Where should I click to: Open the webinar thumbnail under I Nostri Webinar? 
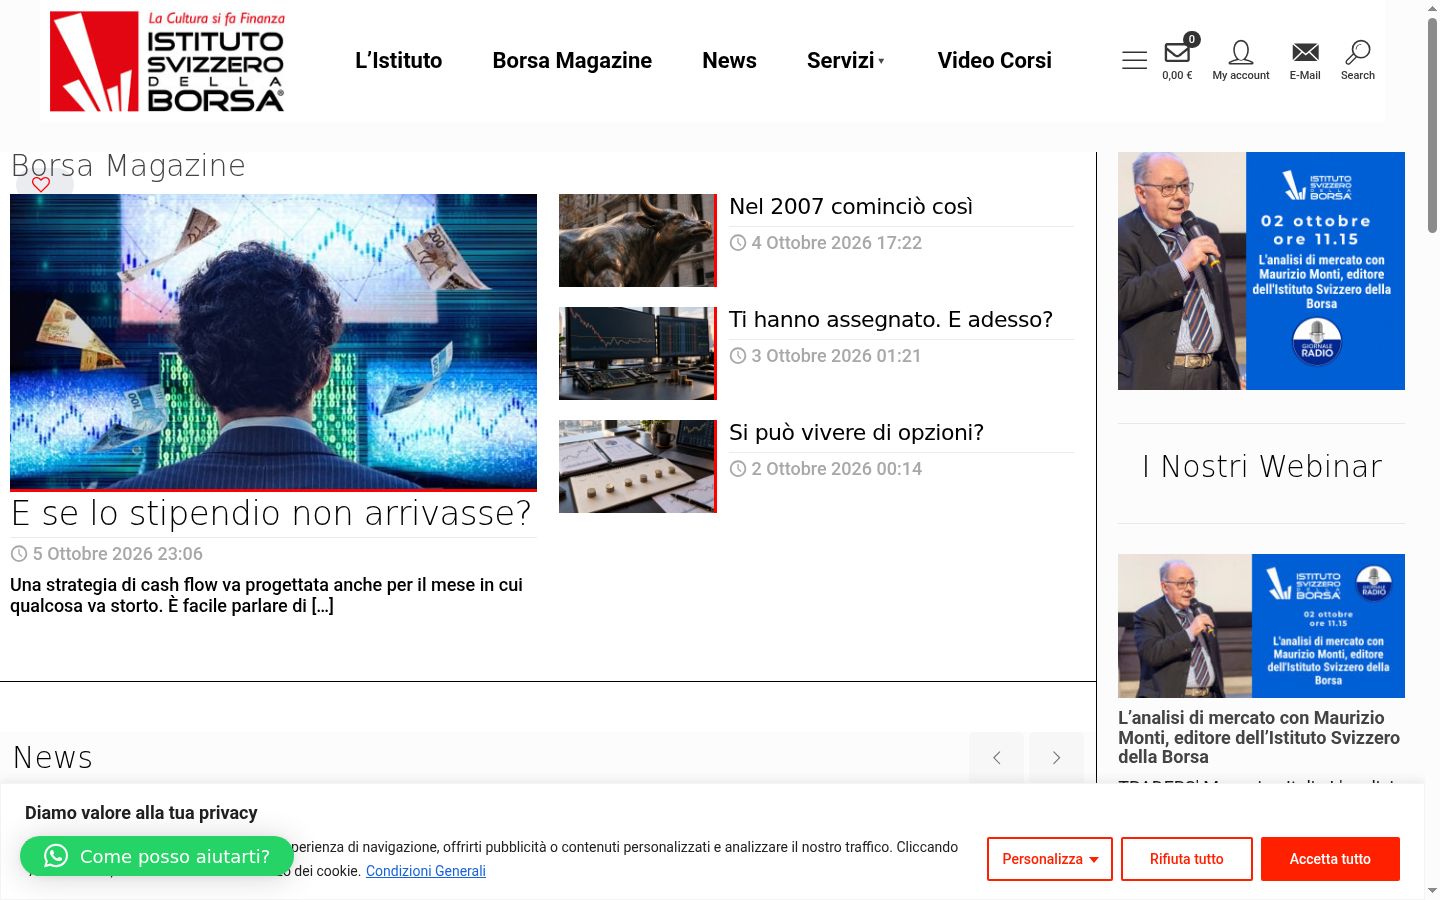point(1261,626)
